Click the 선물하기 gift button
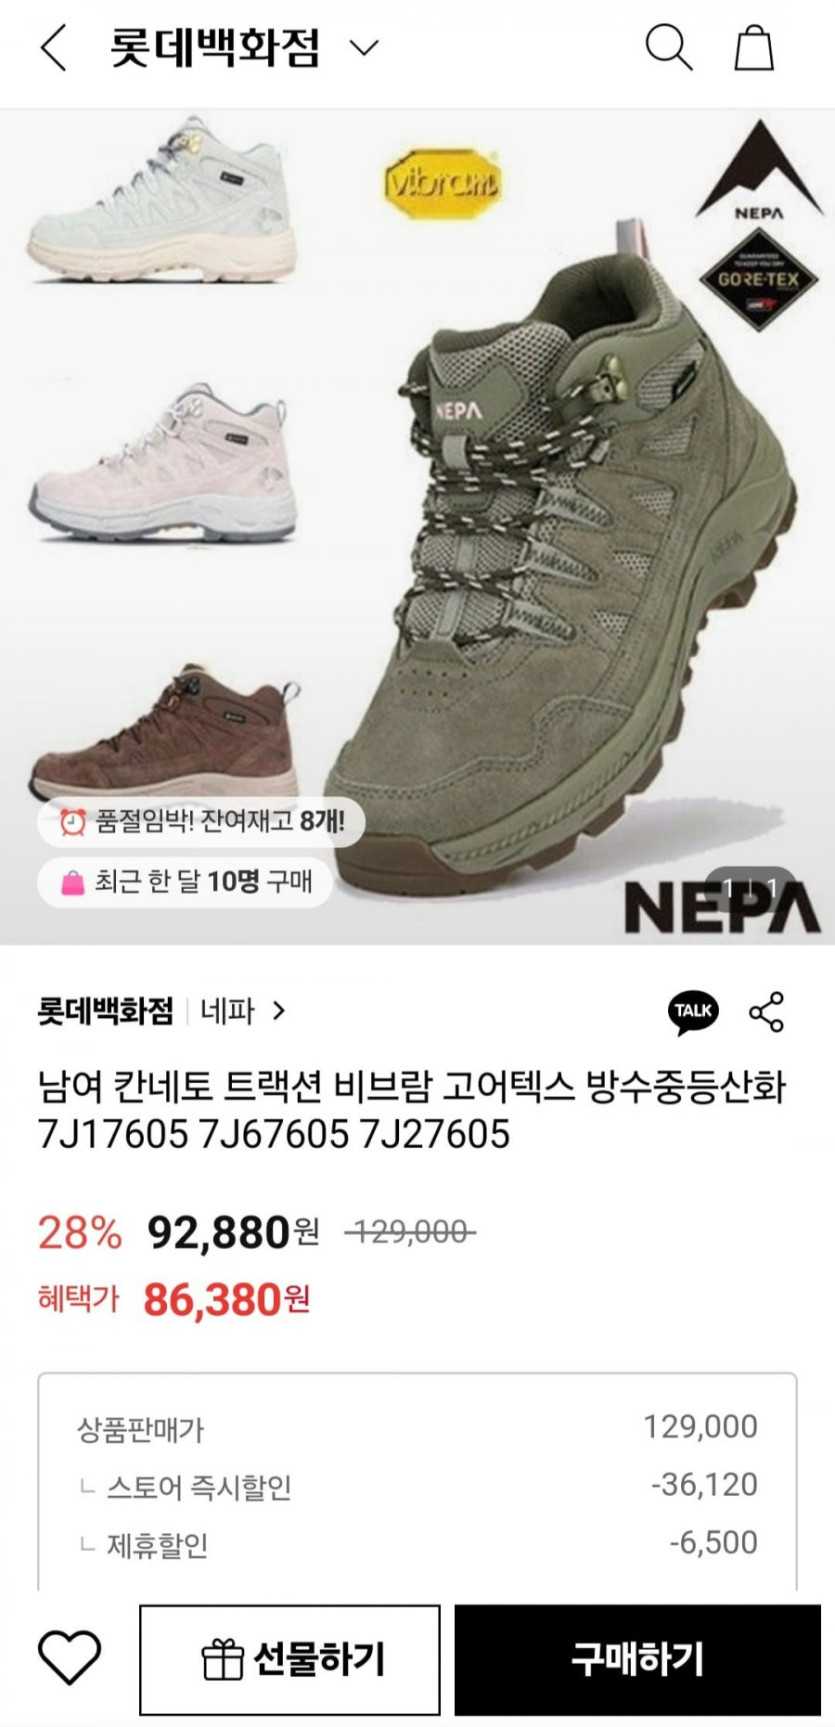Screen dimensions: 835x1727 tap(290, 1659)
